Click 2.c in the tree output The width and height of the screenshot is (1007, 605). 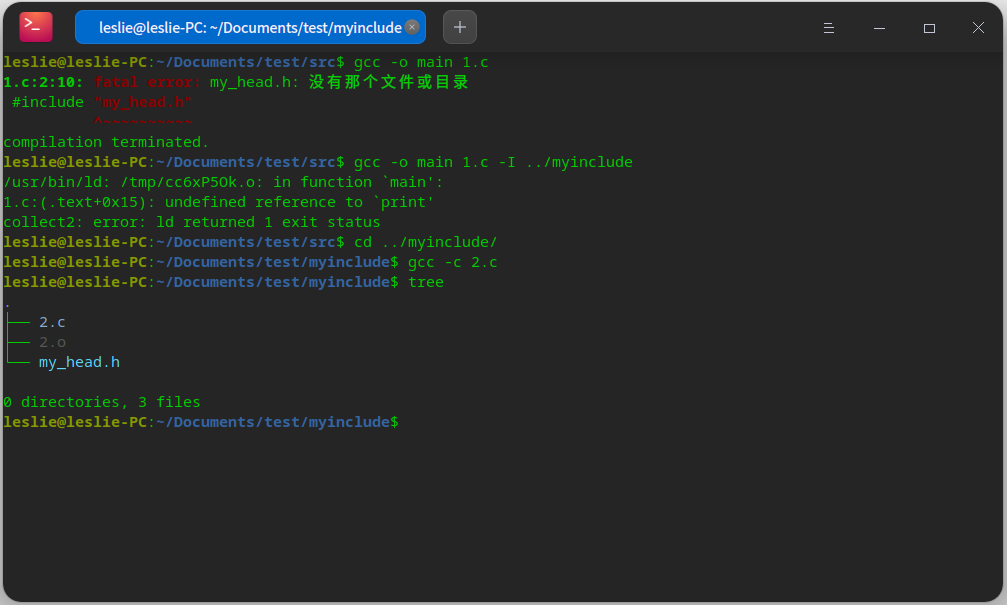(52, 322)
